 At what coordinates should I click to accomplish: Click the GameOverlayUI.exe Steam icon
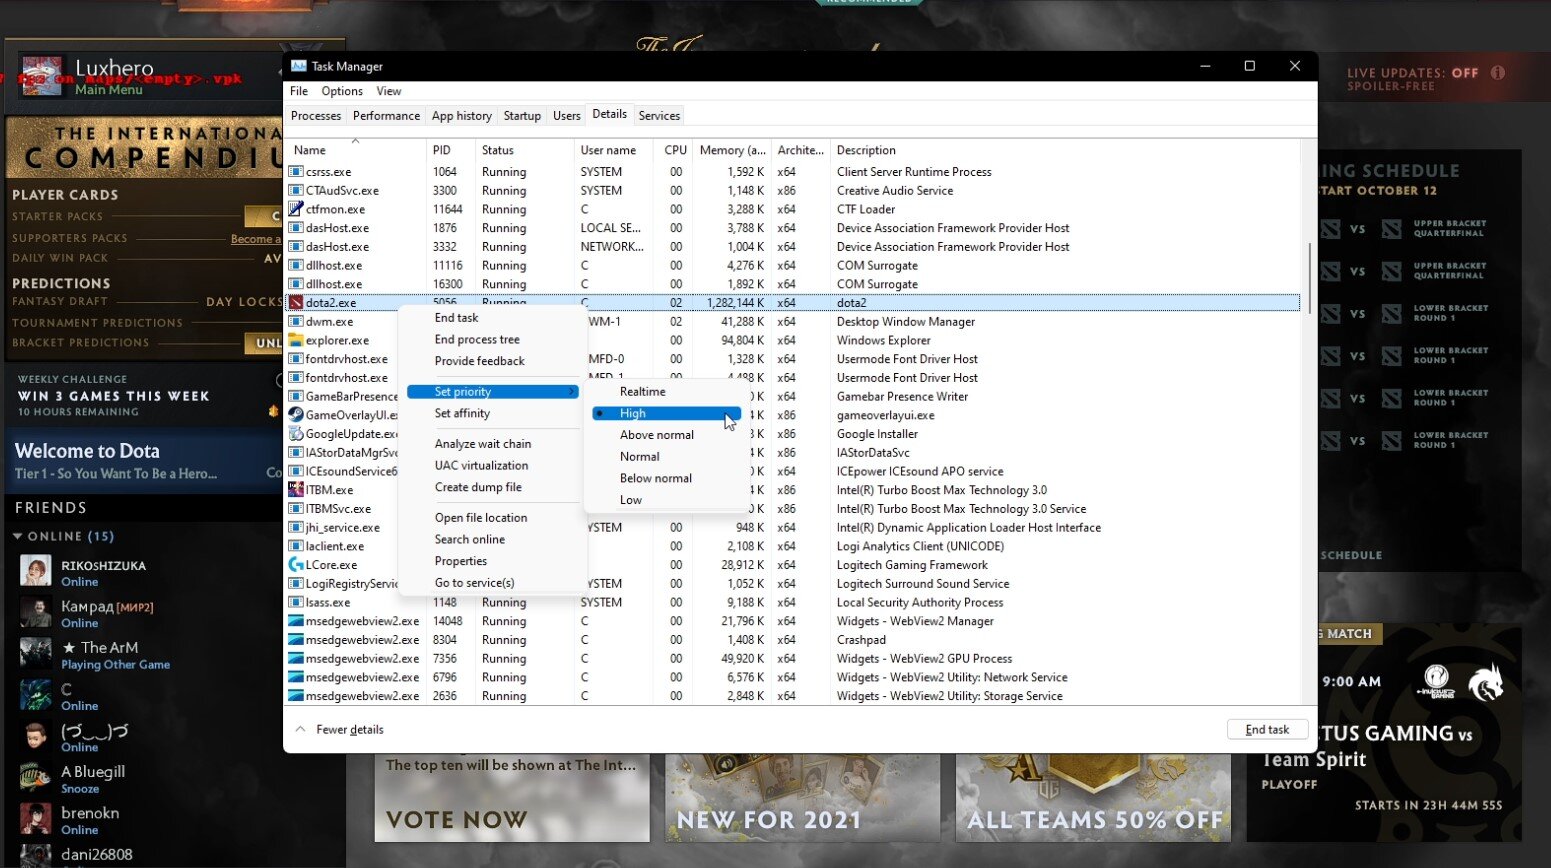tap(296, 415)
